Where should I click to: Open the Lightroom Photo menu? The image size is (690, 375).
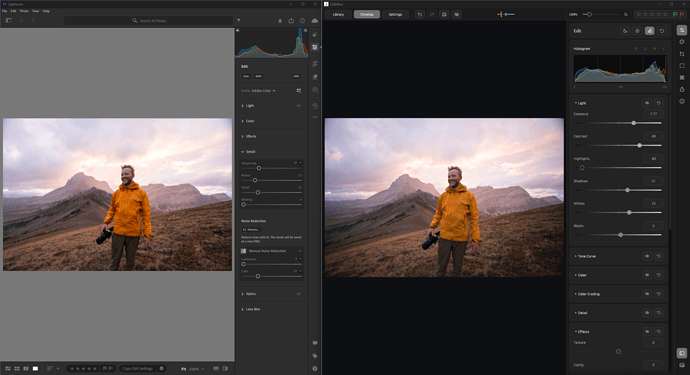coord(24,11)
